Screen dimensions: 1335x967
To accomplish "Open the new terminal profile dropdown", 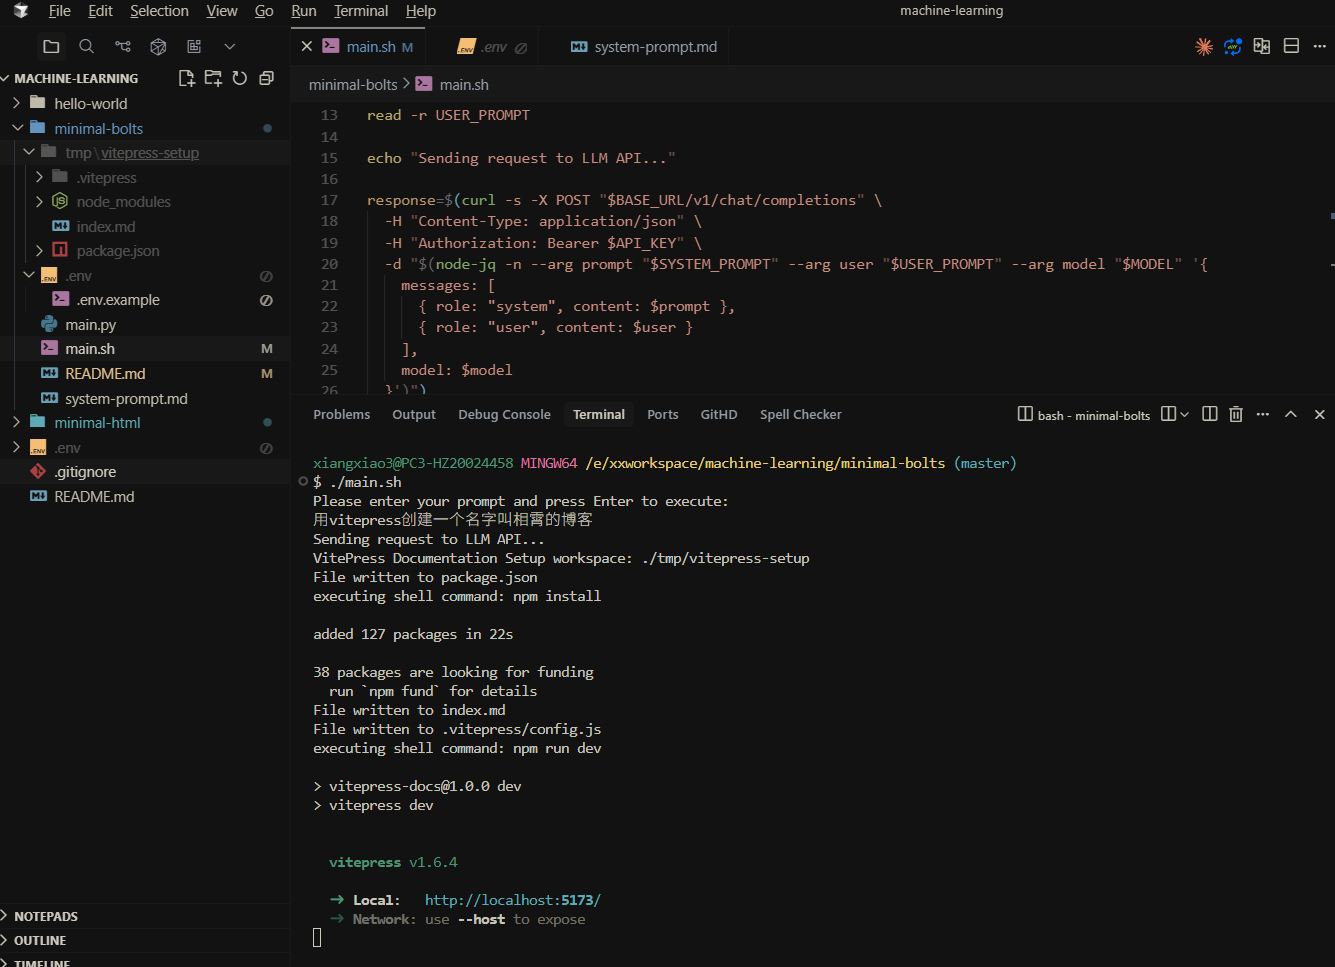I will pos(1185,414).
